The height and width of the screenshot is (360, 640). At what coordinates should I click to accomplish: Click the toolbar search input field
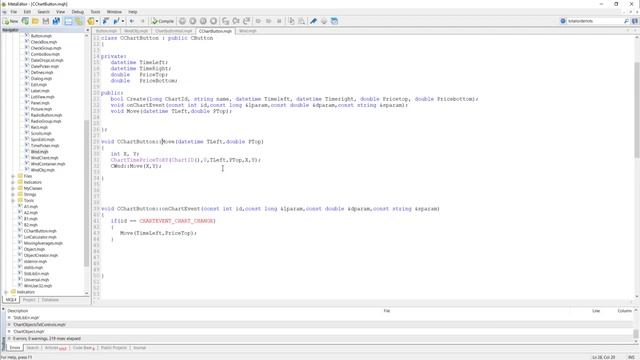pos(594,21)
